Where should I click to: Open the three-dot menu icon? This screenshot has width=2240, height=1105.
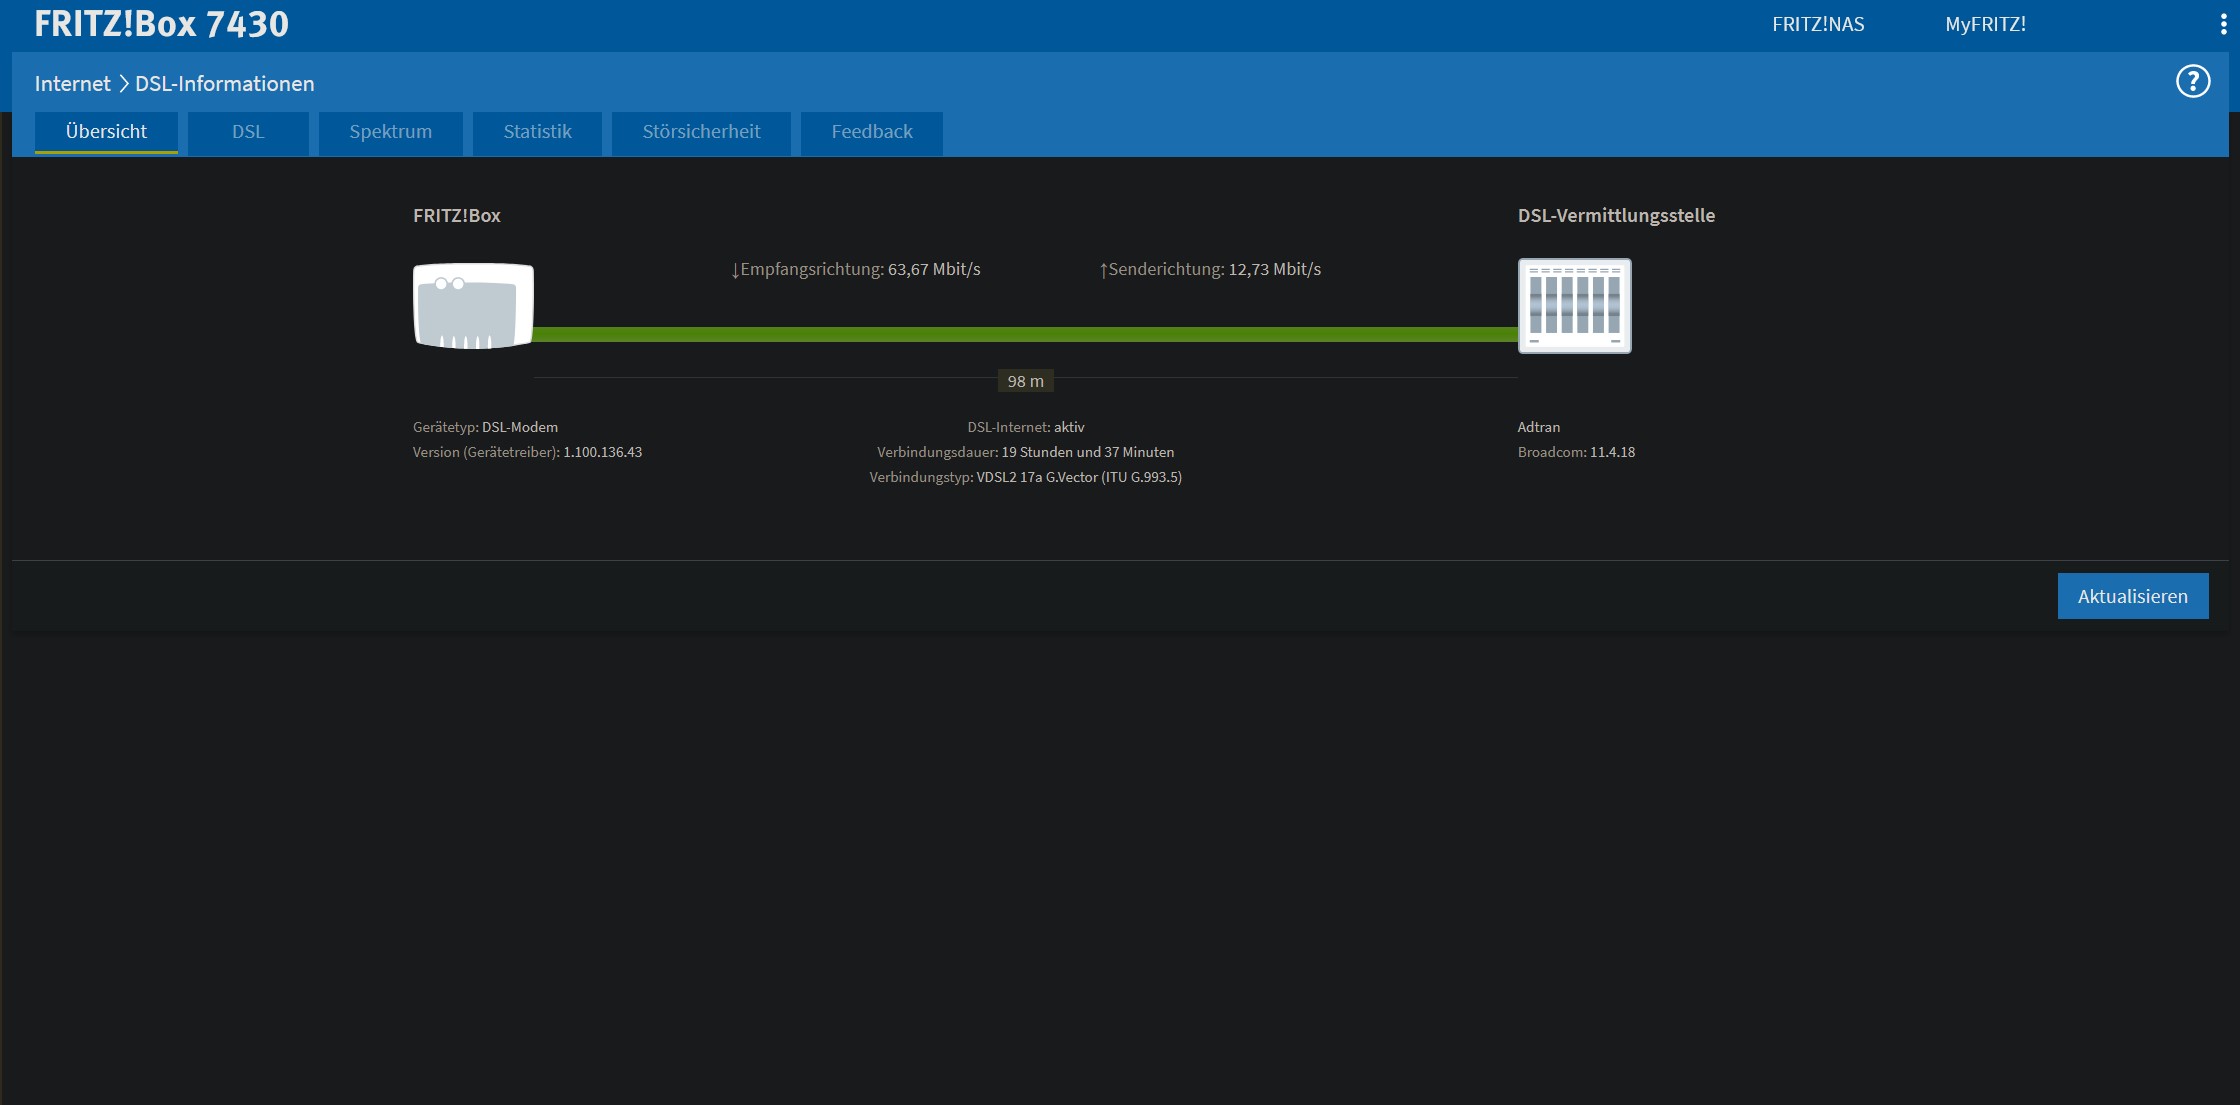(2222, 25)
